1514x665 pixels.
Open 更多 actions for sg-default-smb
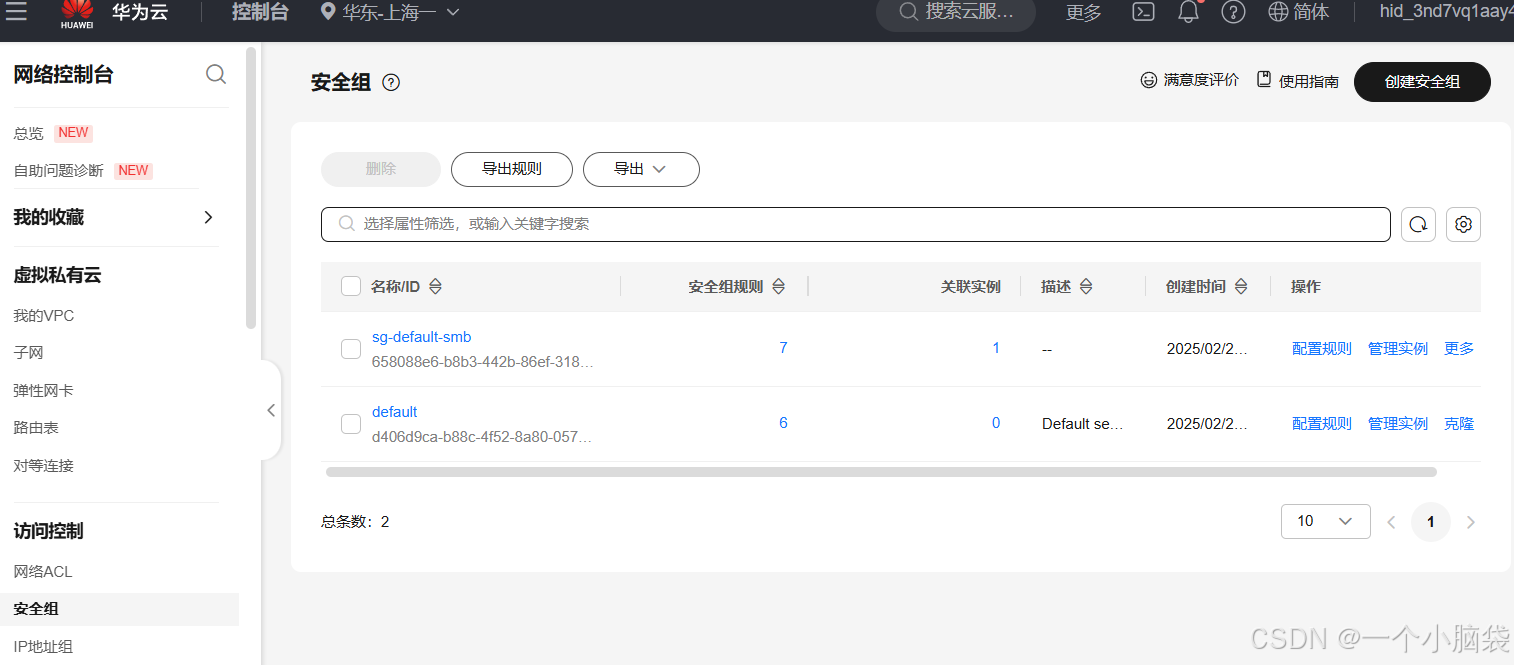click(x=1459, y=349)
